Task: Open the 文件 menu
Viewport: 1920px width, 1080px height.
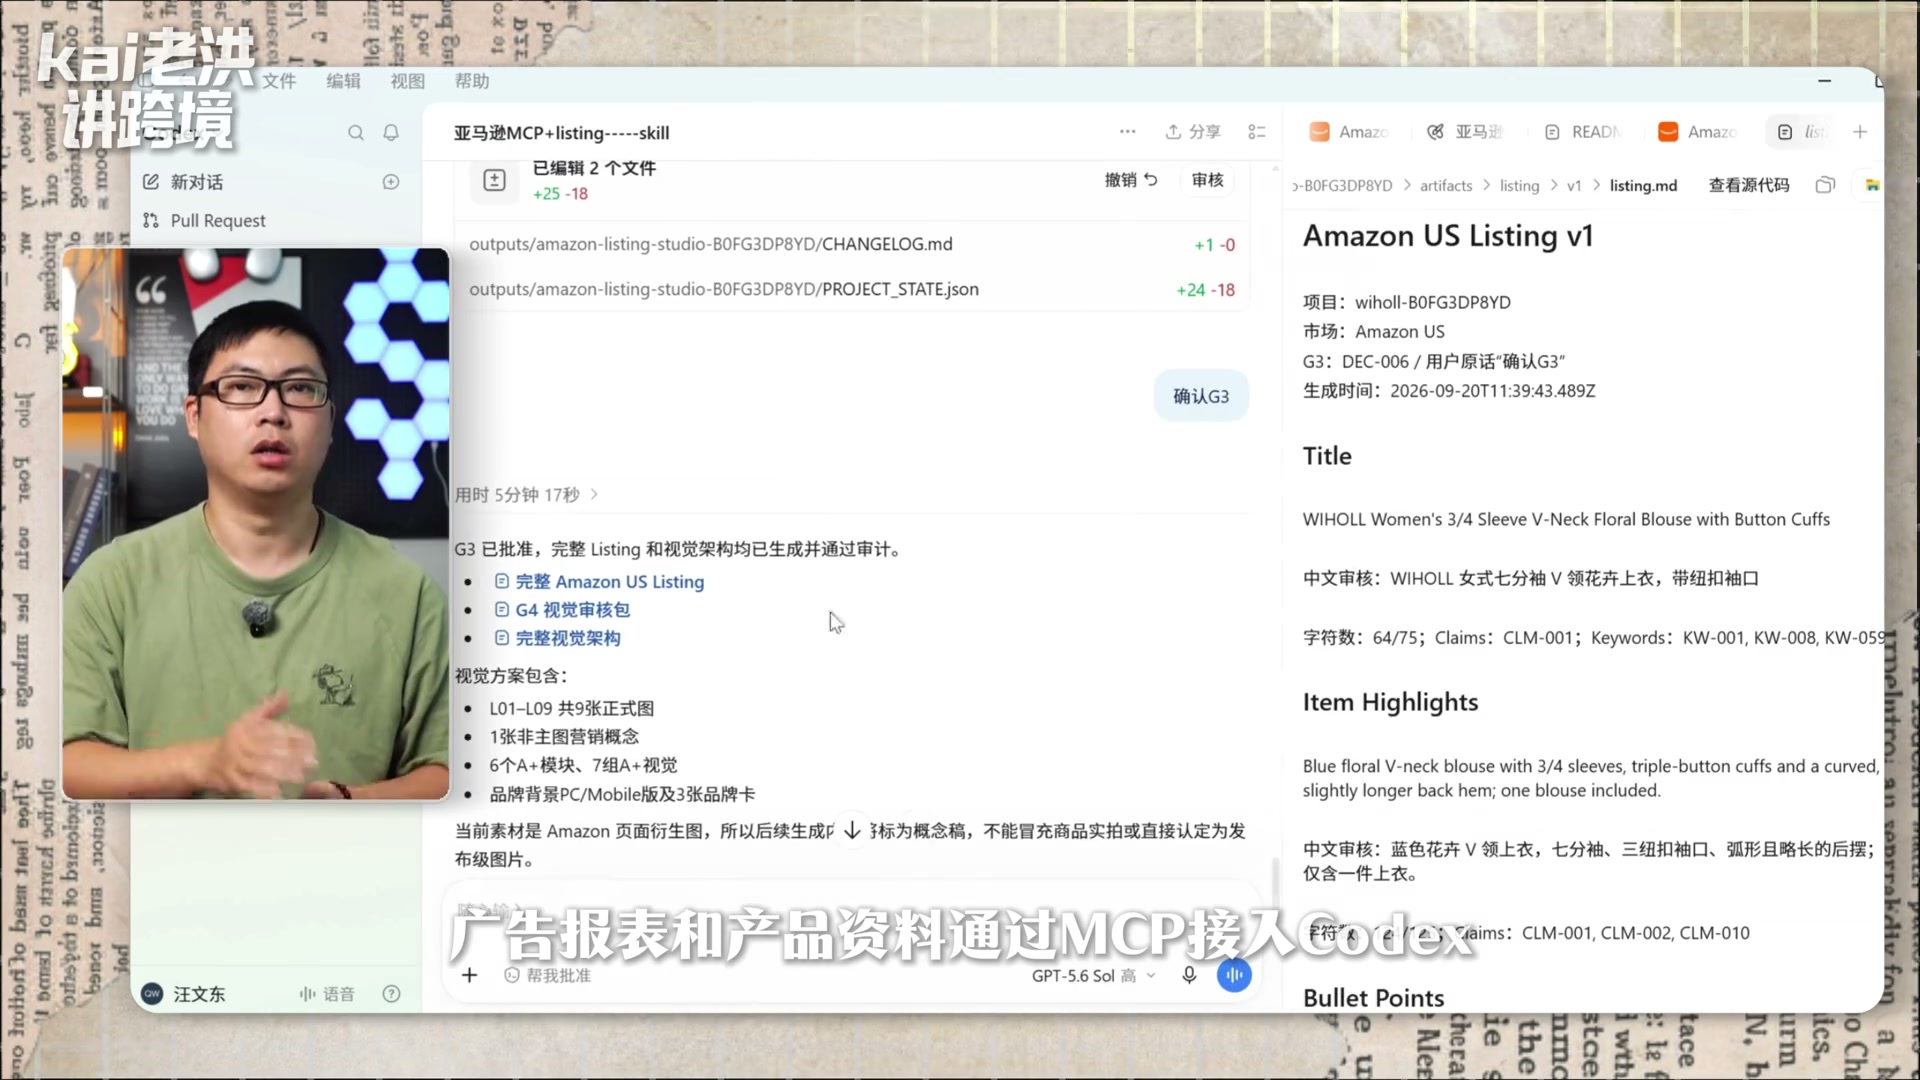Action: pyautogui.click(x=279, y=81)
